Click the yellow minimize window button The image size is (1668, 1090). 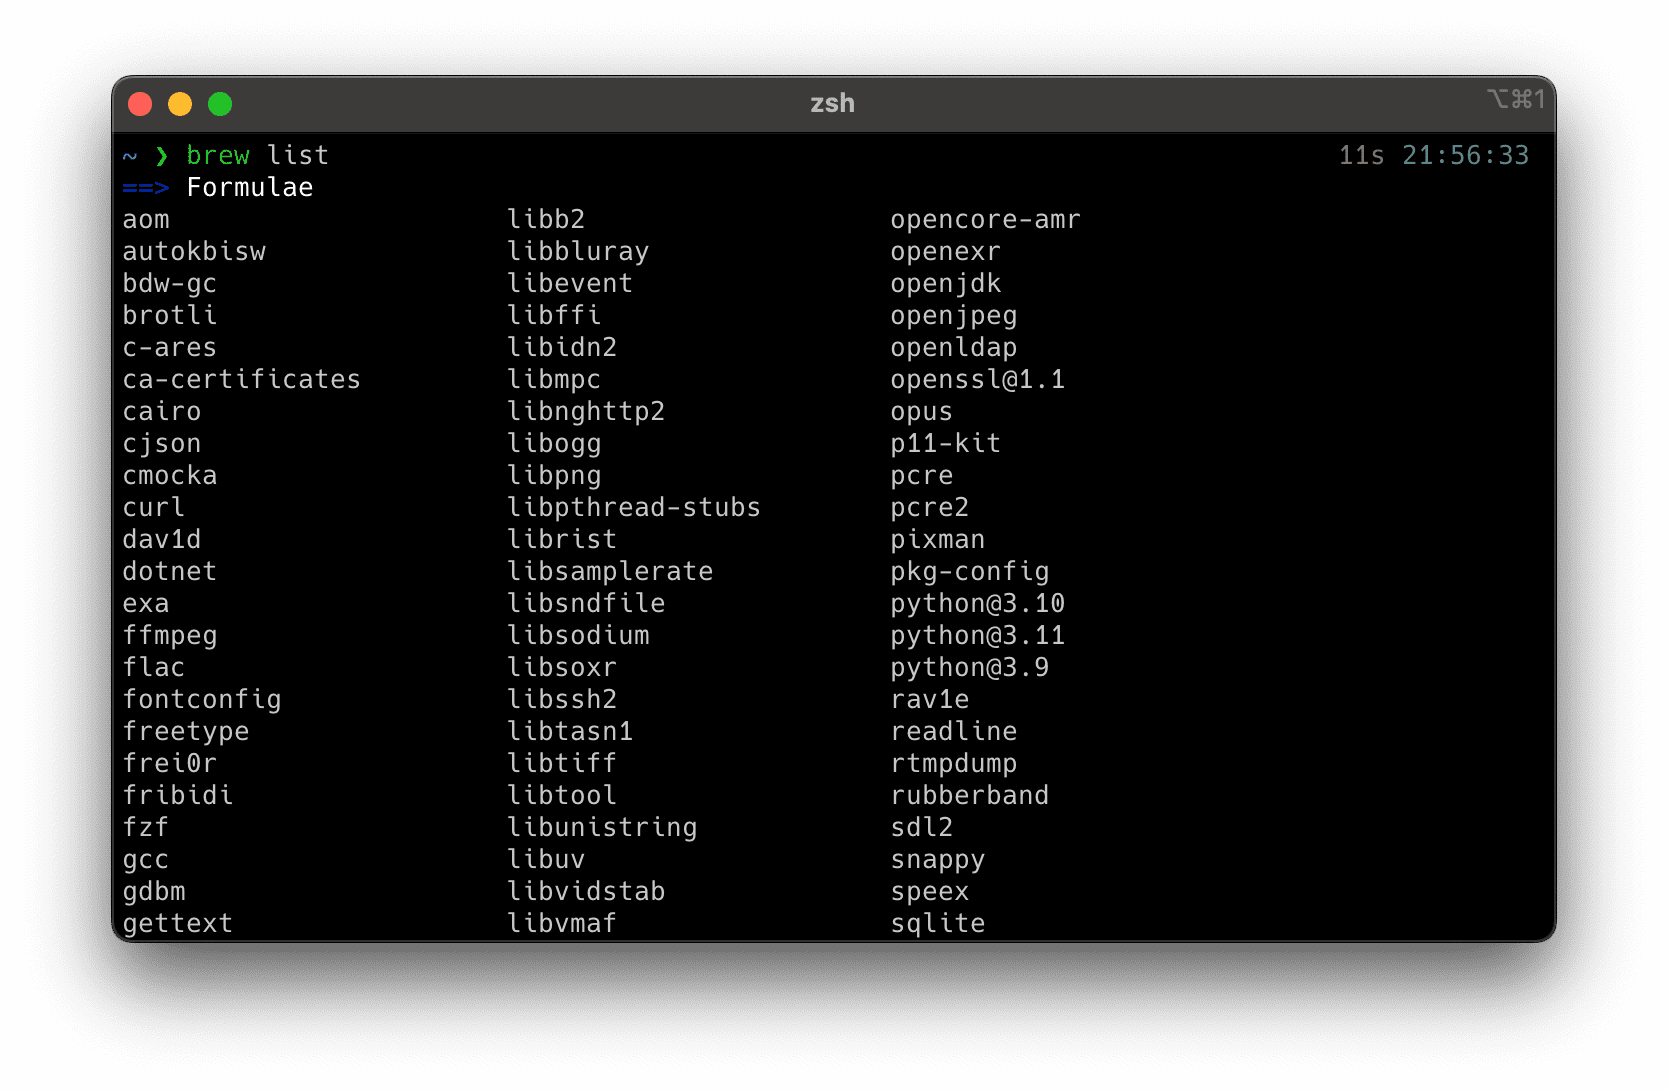point(180,104)
